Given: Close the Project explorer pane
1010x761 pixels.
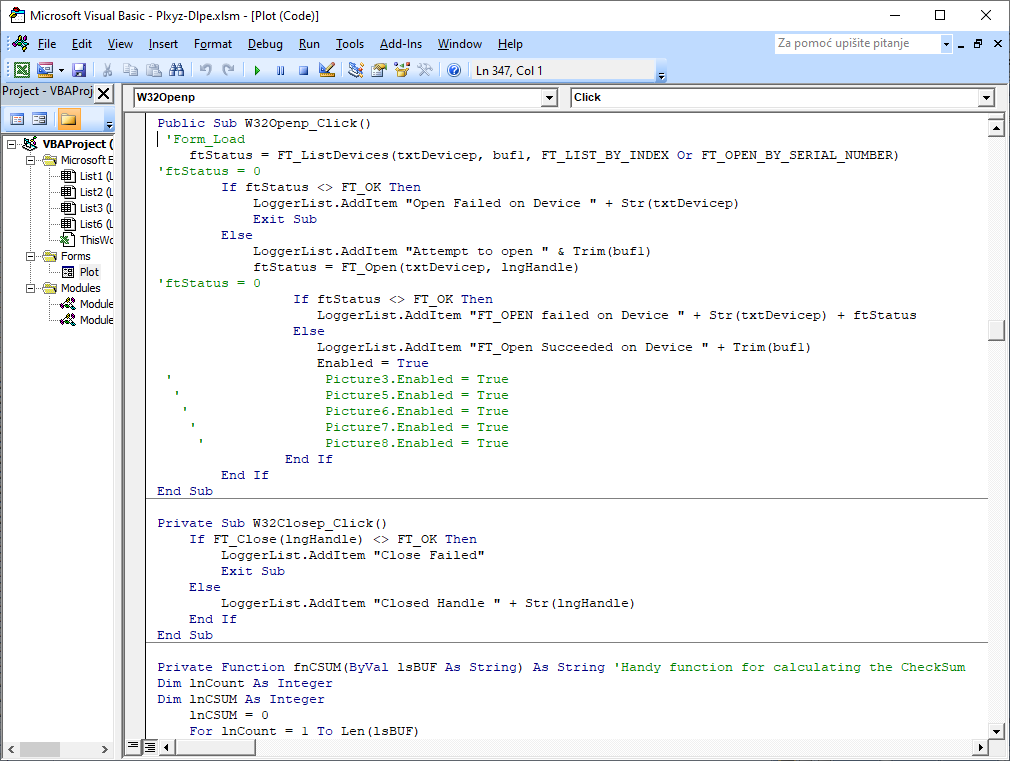Looking at the screenshot, I should [x=103, y=93].
